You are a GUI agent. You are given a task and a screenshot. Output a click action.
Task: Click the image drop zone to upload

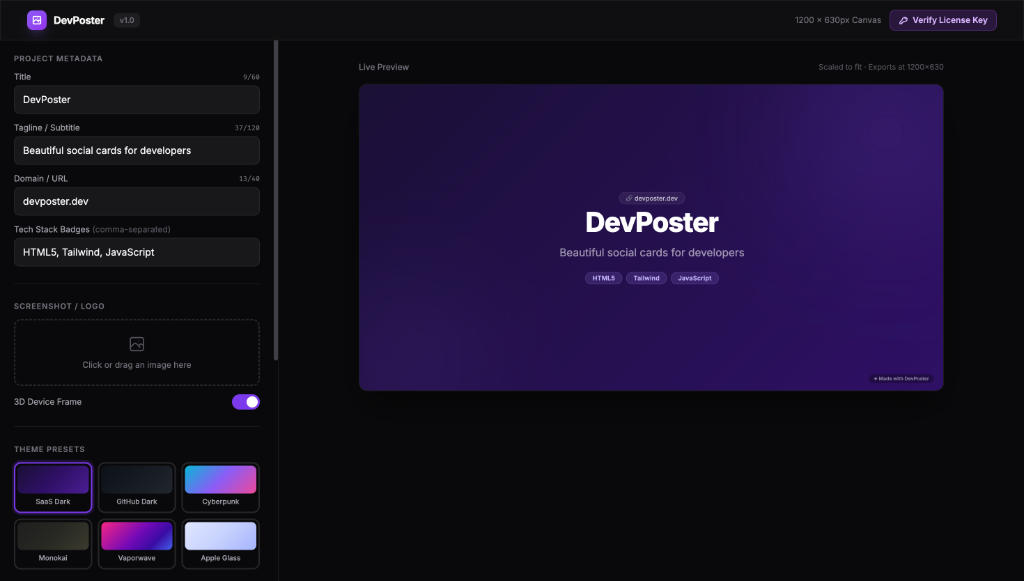coord(136,353)
